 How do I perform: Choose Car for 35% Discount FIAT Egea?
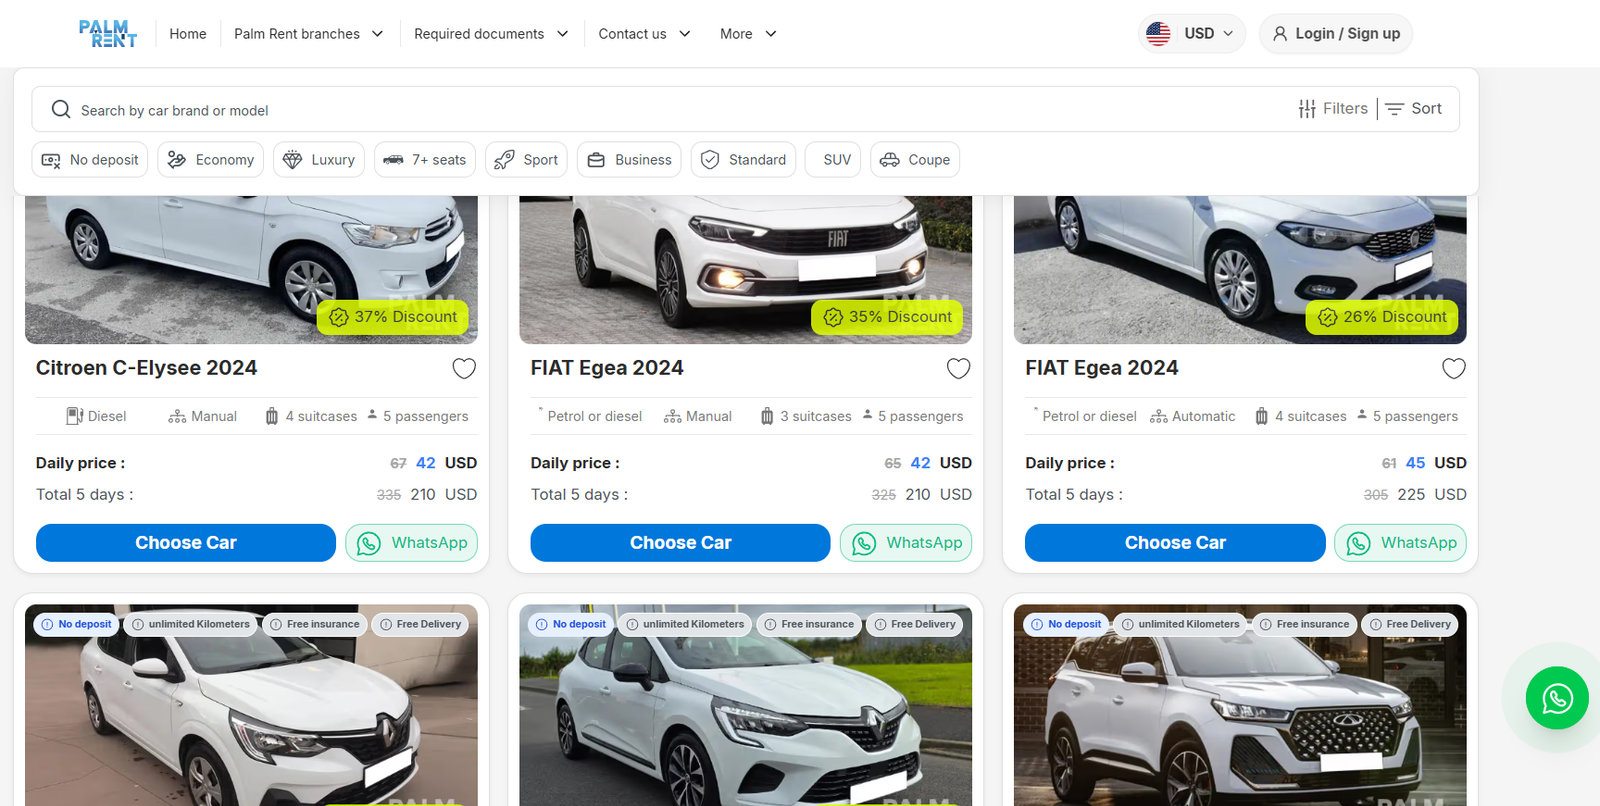point(680,543)
